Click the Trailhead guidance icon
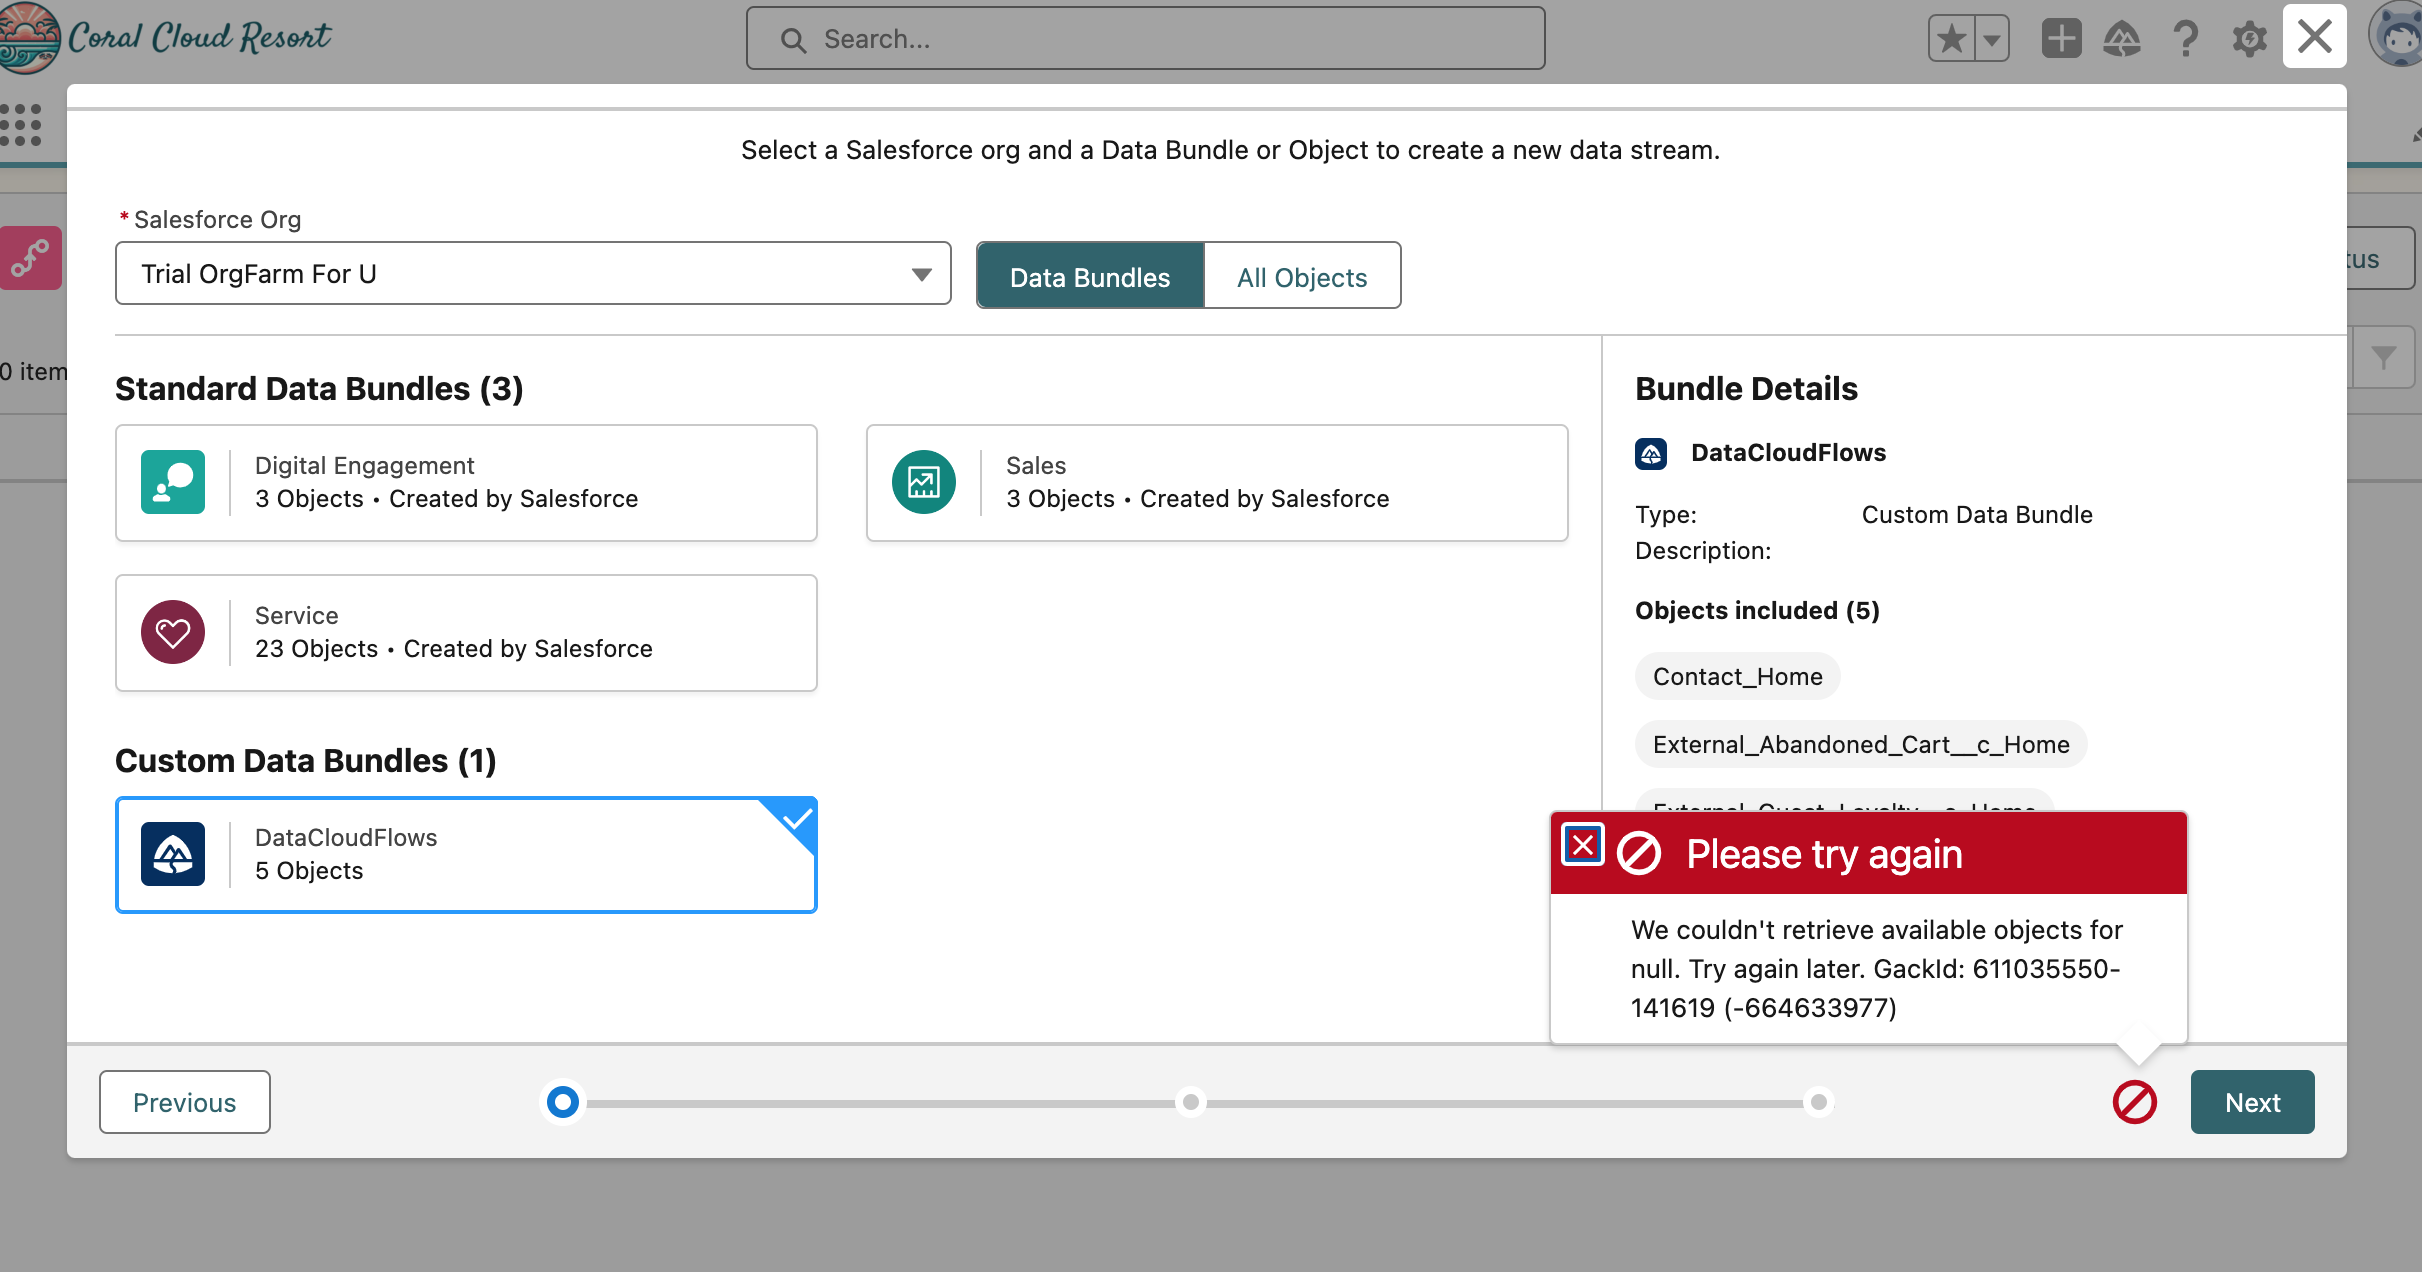Screen dimensions: 2422x1272 [2122, 39]
